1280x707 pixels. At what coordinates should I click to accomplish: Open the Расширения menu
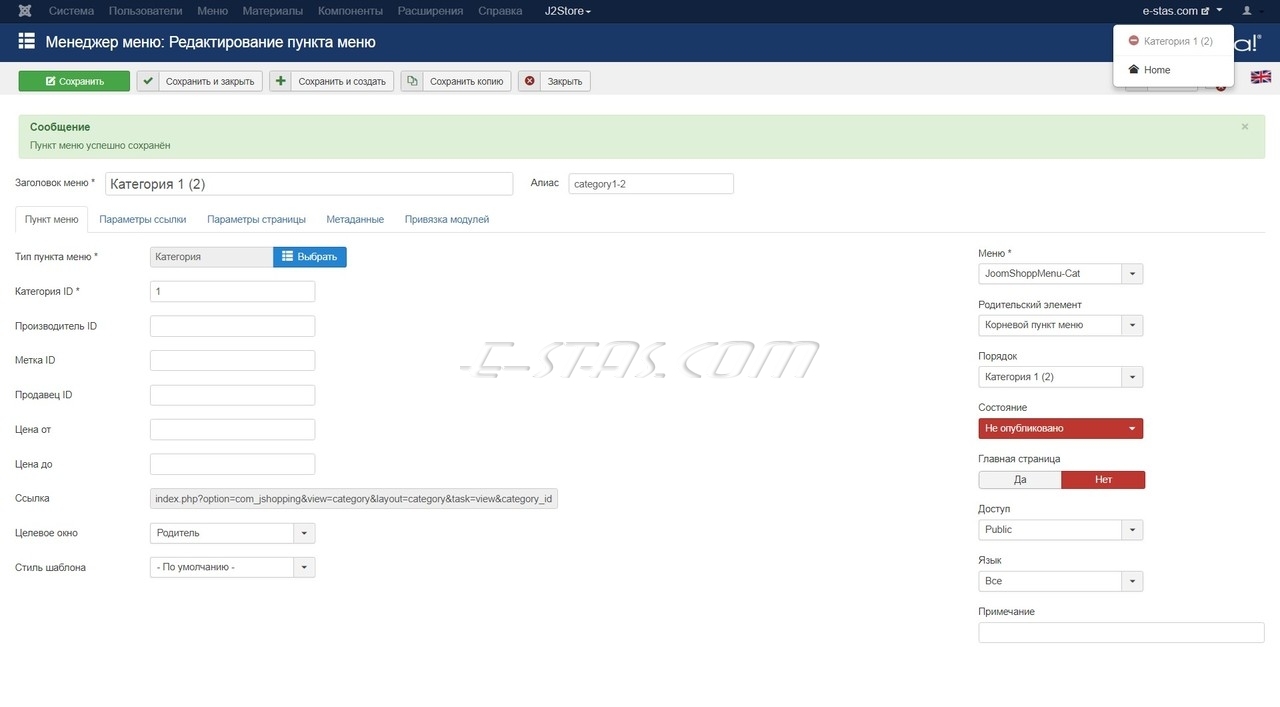(430, 11)
